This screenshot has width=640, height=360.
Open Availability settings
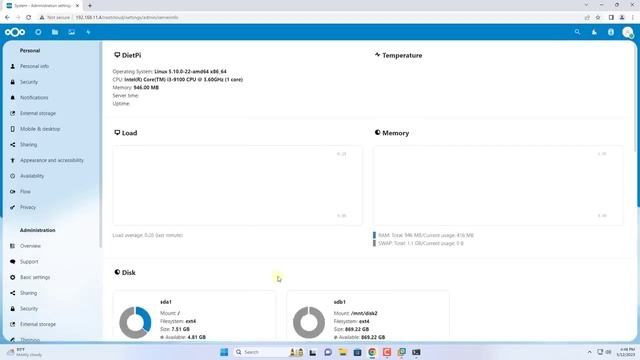[32, 176]
